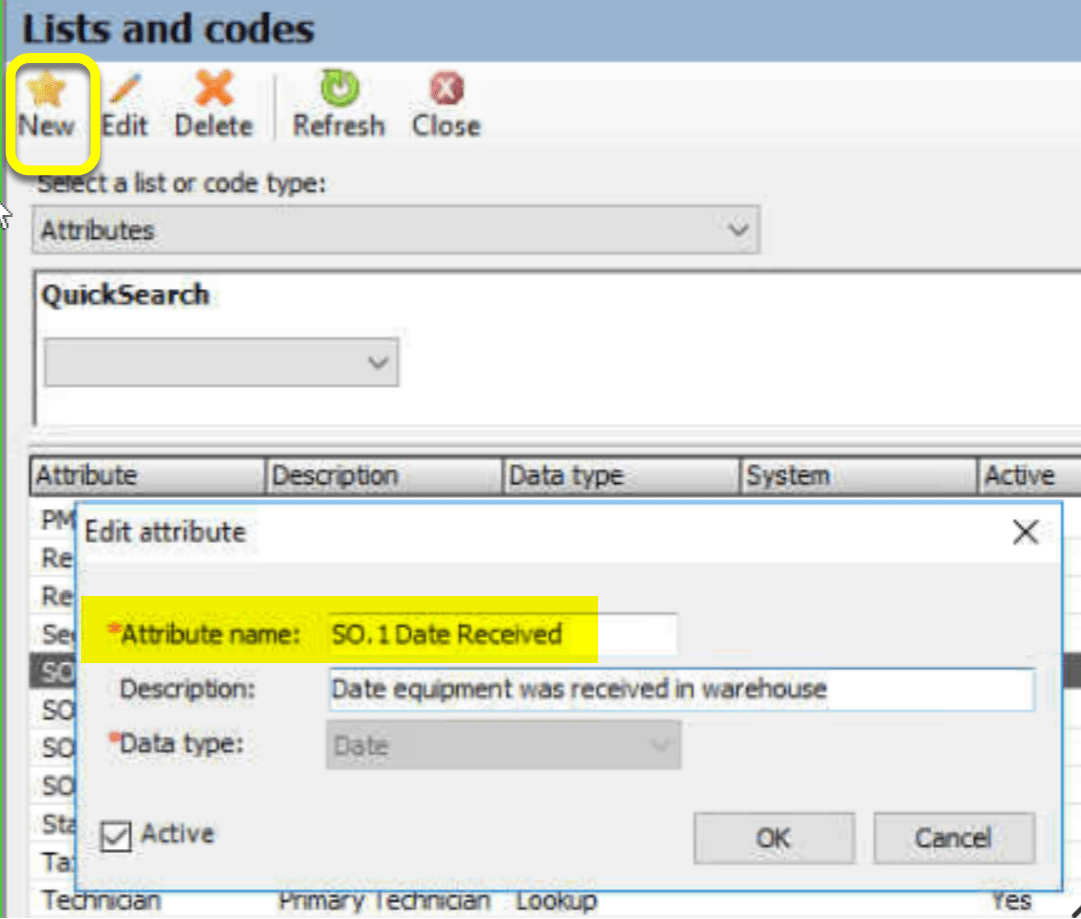Close the Edit attribute dialog with X

1024,532
